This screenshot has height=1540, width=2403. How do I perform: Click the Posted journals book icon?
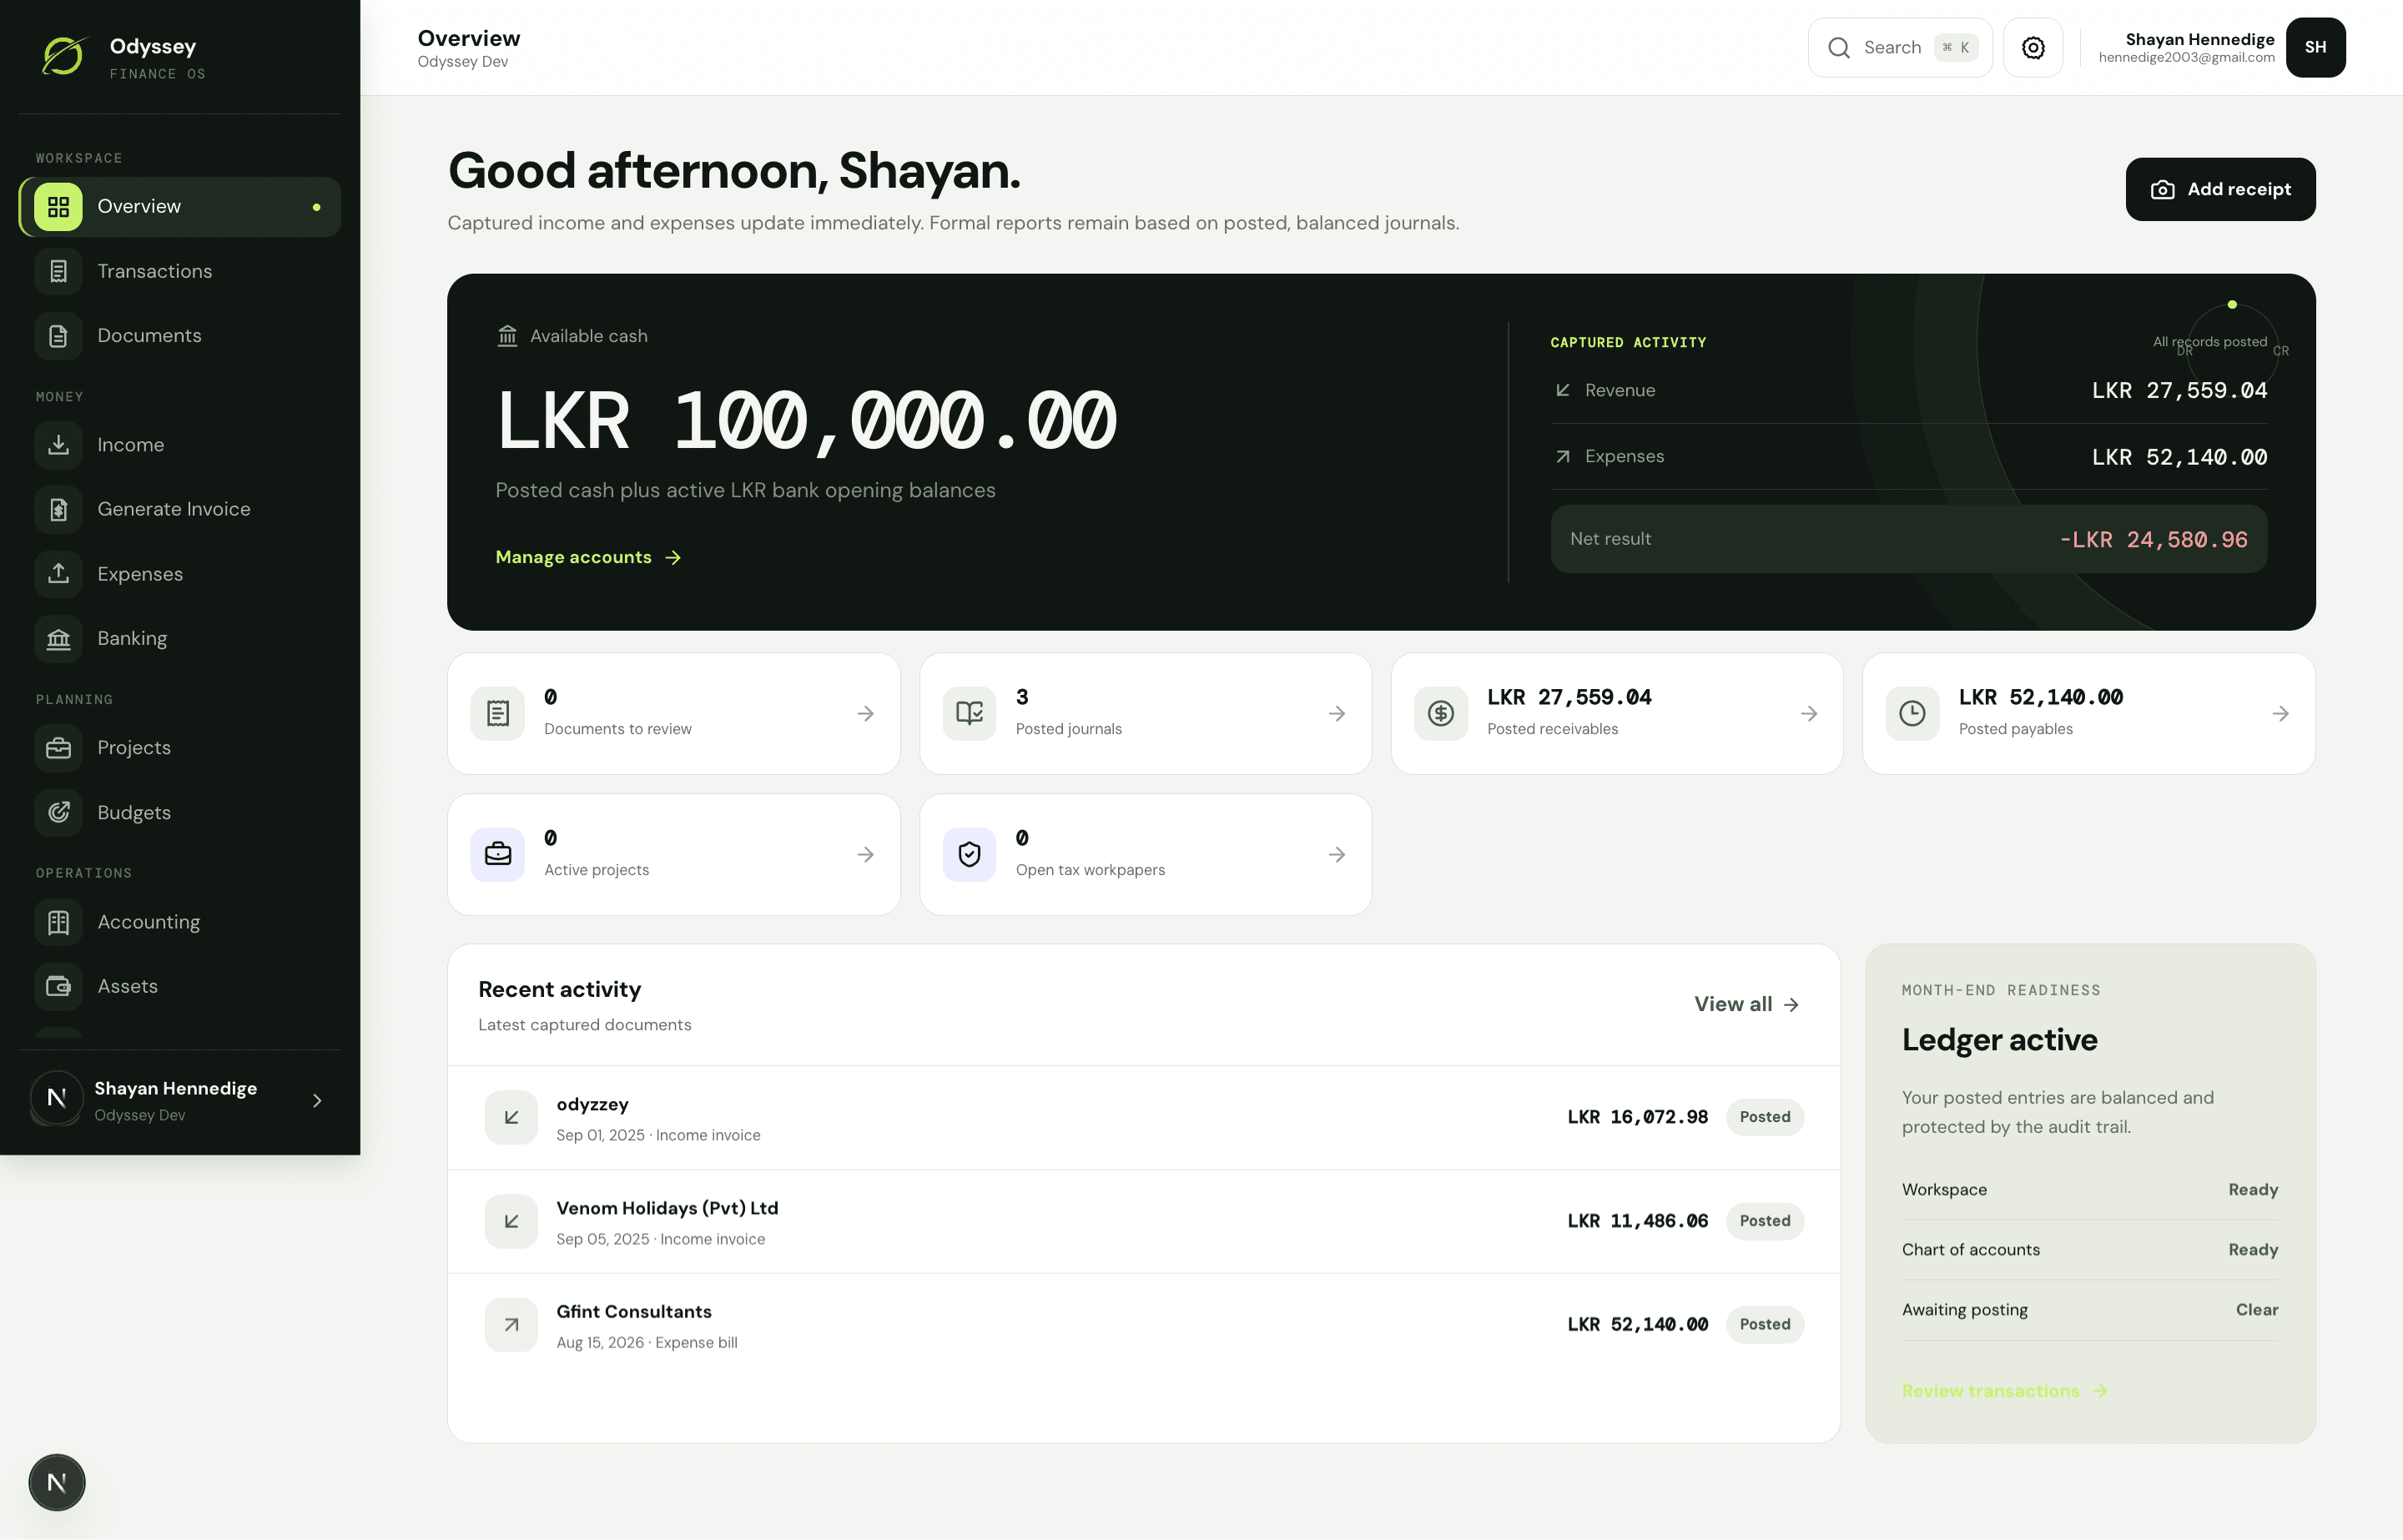click(x=969, y=713)
